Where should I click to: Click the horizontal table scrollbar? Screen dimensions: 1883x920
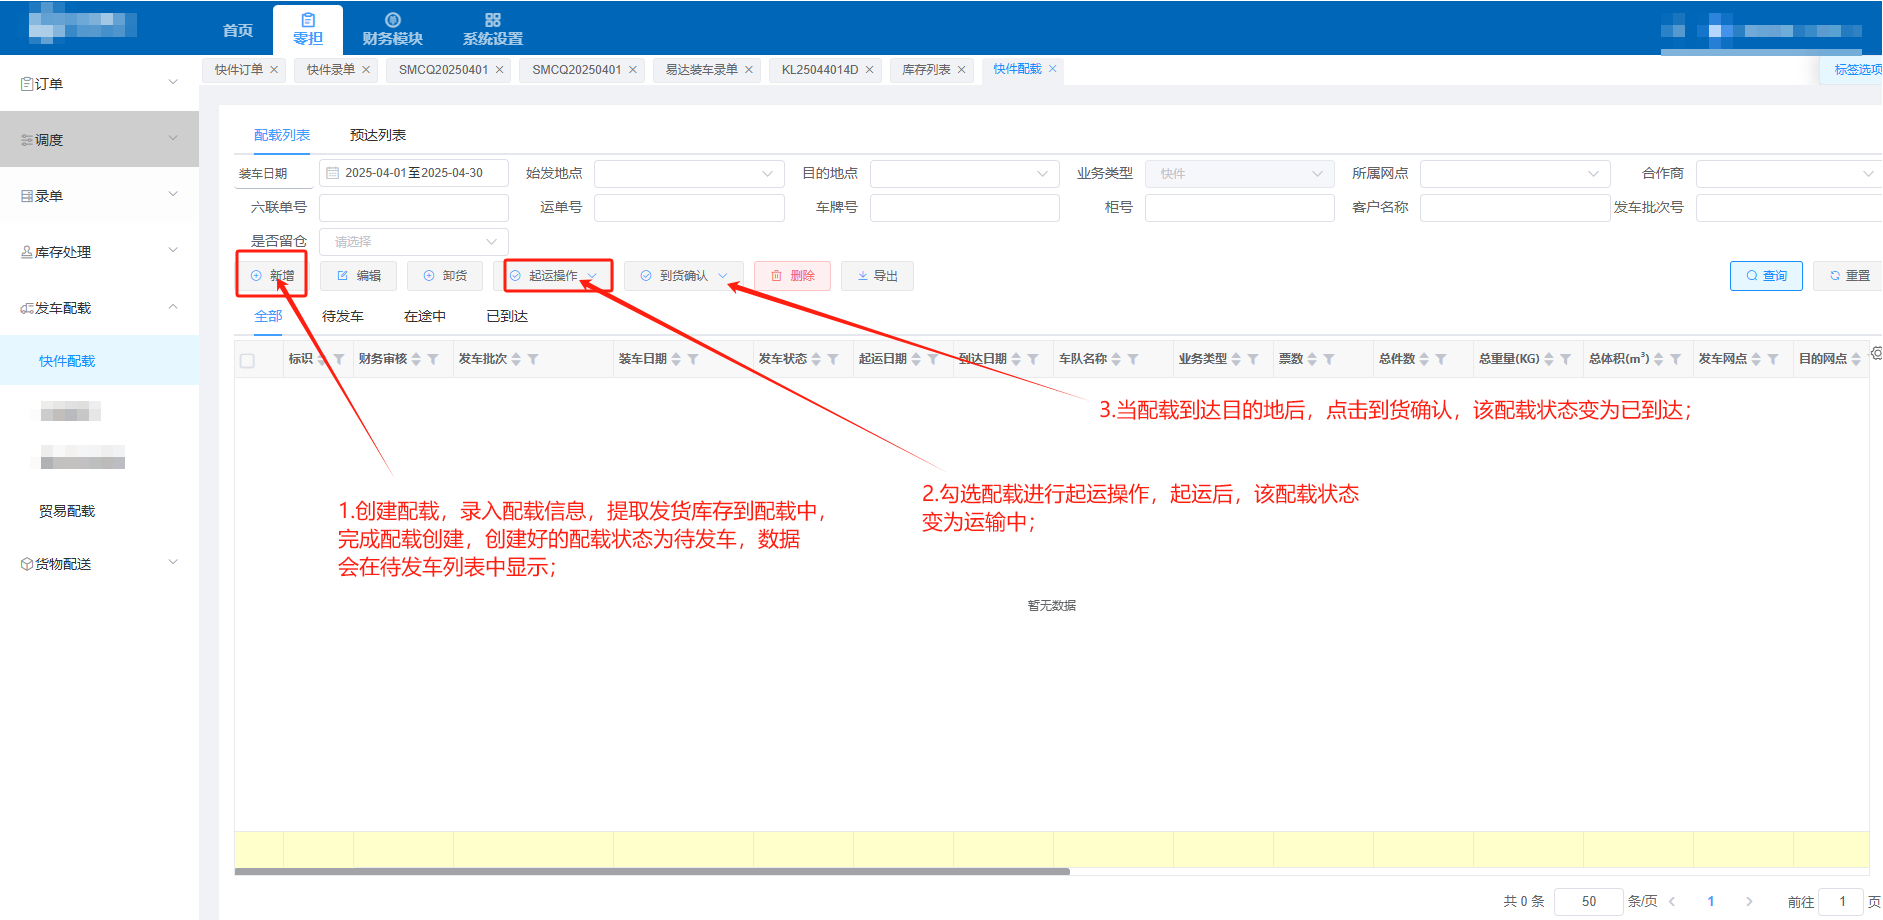click(652, 872)
